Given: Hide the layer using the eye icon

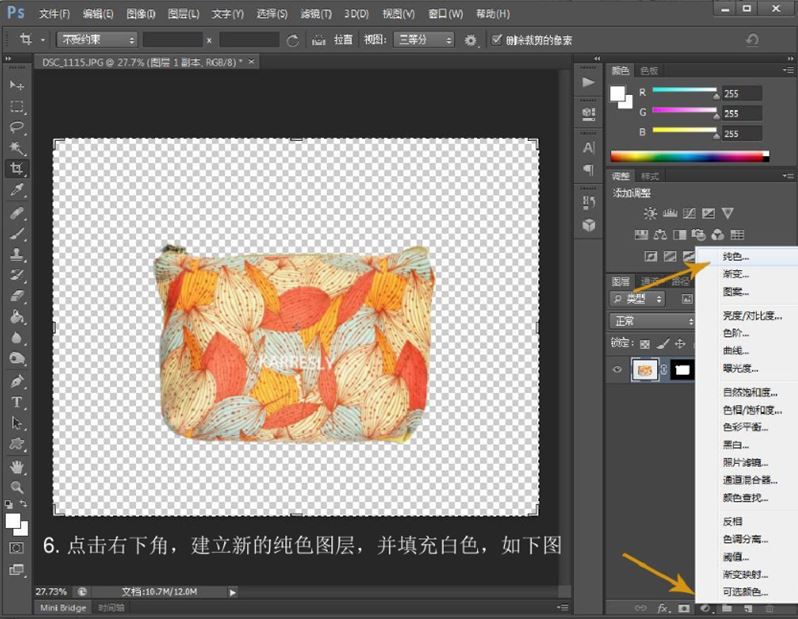Looking at the screenshot, I should (617, 370).
